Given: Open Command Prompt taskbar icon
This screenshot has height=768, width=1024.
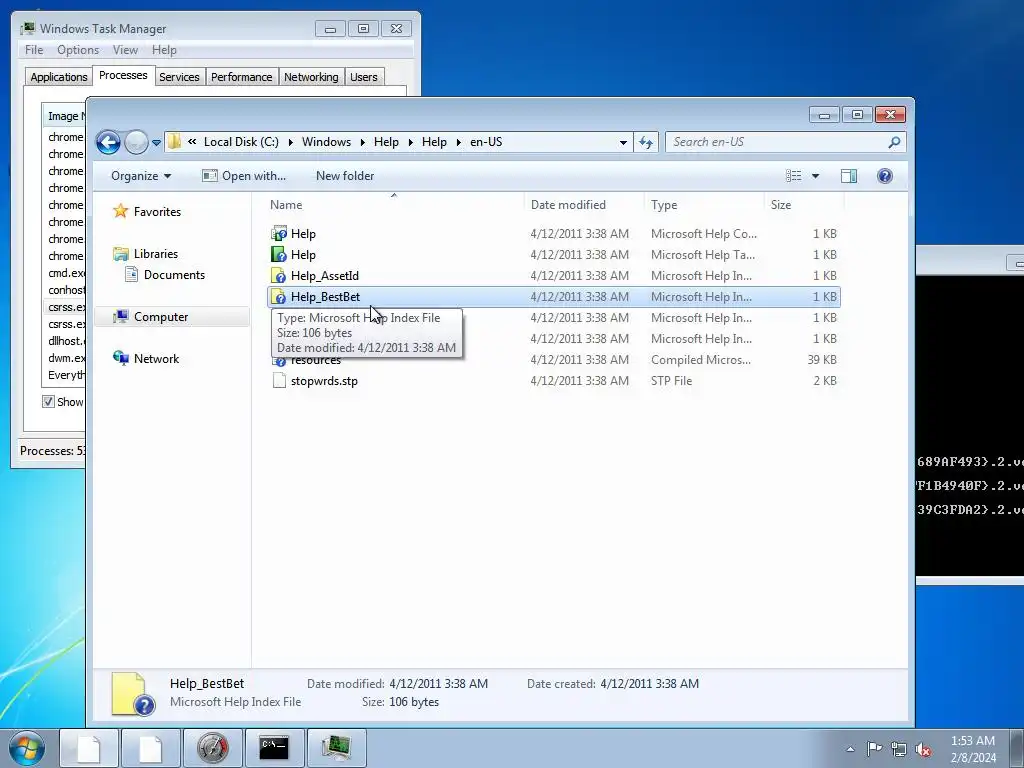Looking at the screenshot, I should [x=274, y=748].
